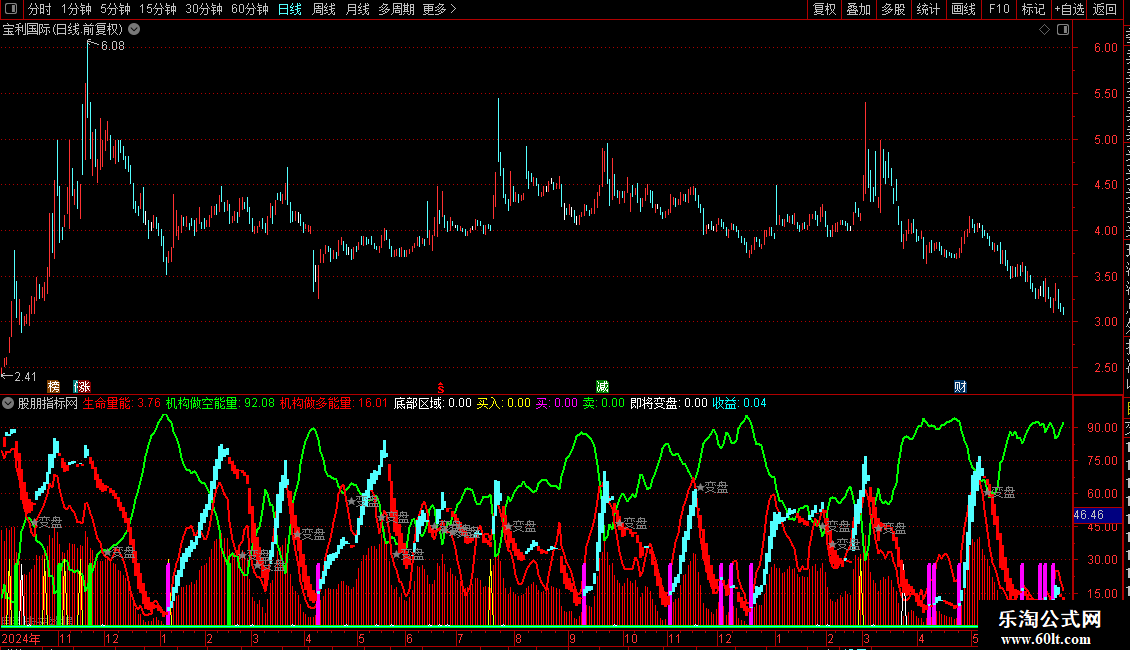Click the 宝利国际(日线,前复权) chart title

pos(63,30)
